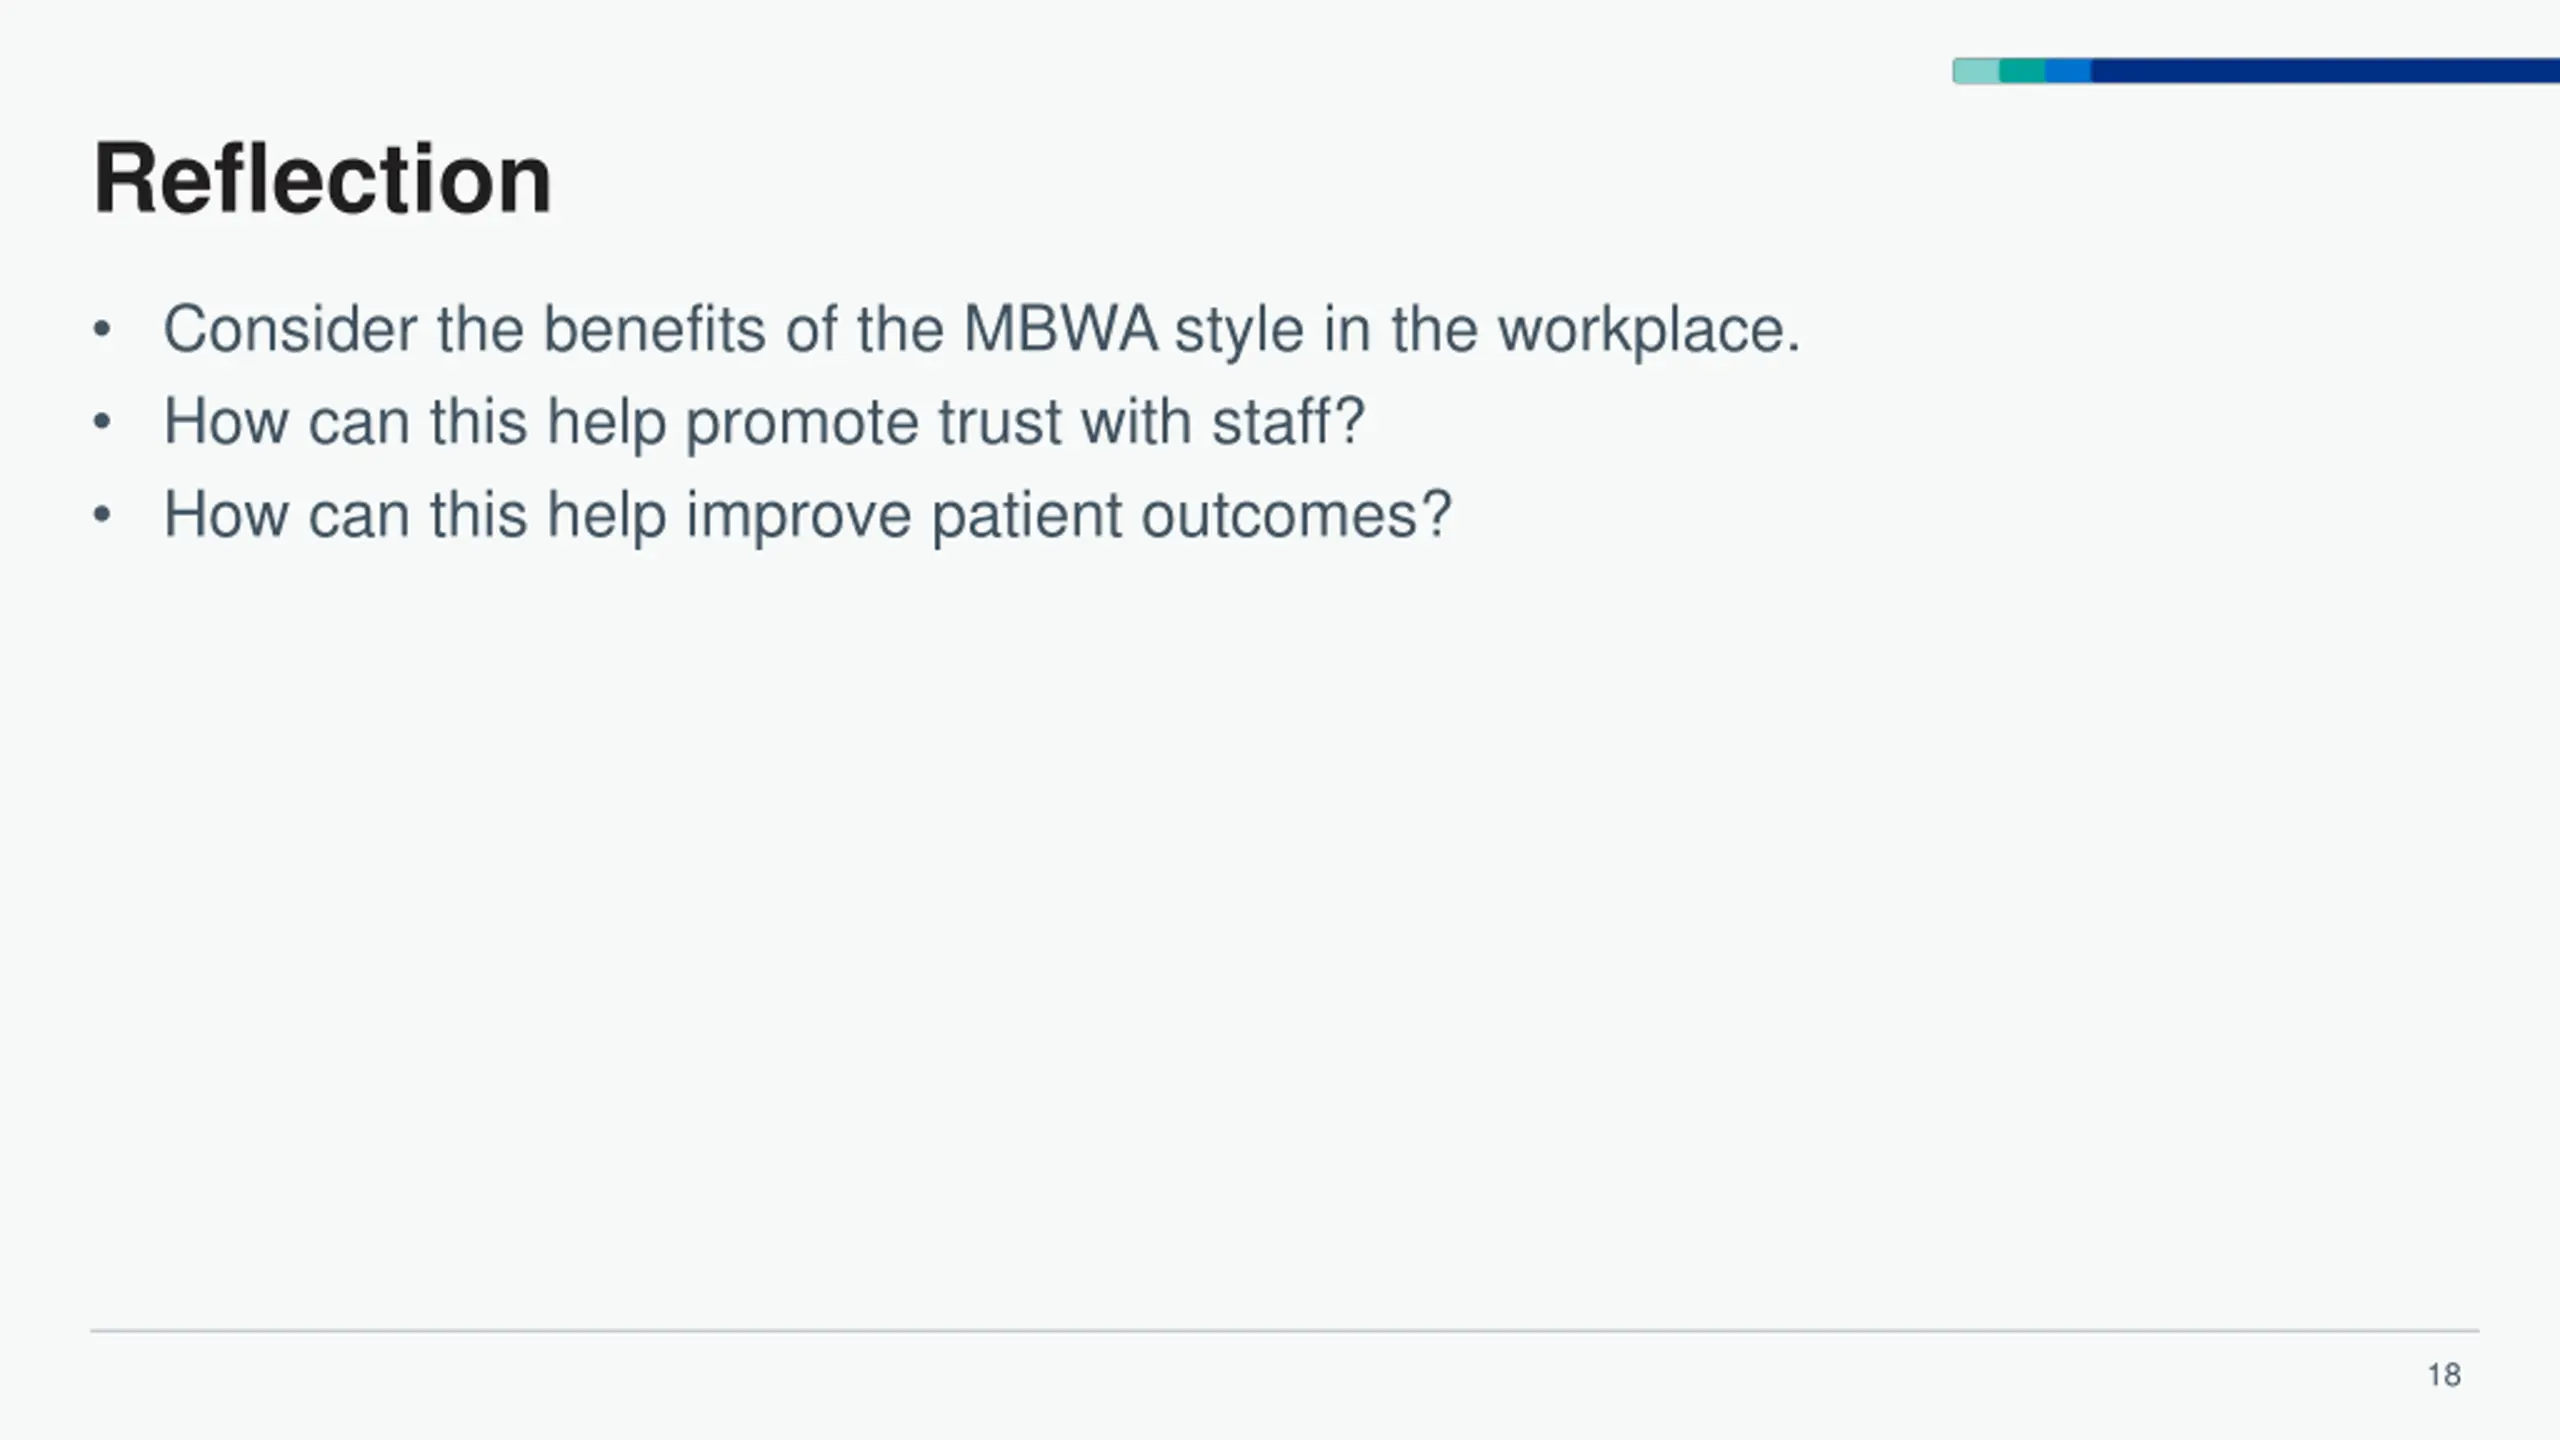Click the bright blue segment of header bar
Viewport: 2560px width, 1440px height.
(2068, 71)
